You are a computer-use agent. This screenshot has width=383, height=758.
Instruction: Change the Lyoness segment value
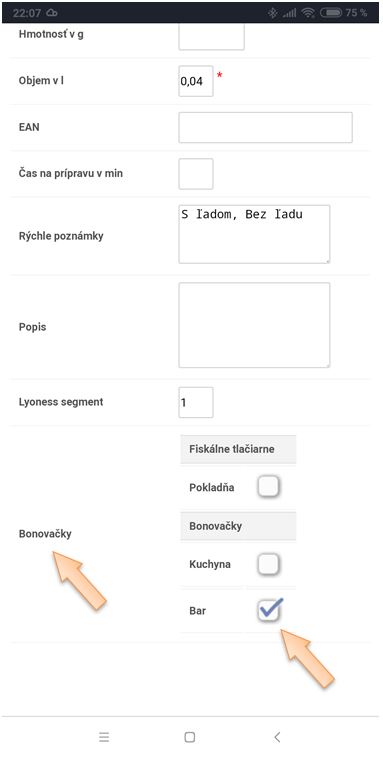196,402
